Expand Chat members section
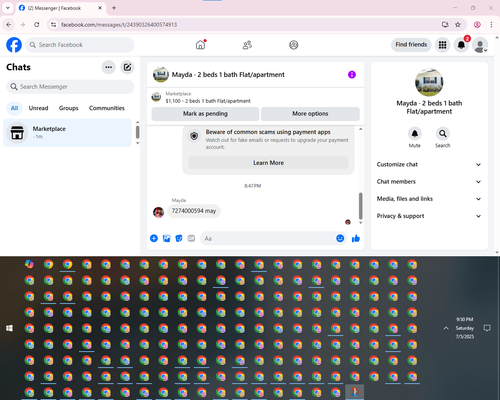Screen dimensions: 500x400 (x=429, y=182)
